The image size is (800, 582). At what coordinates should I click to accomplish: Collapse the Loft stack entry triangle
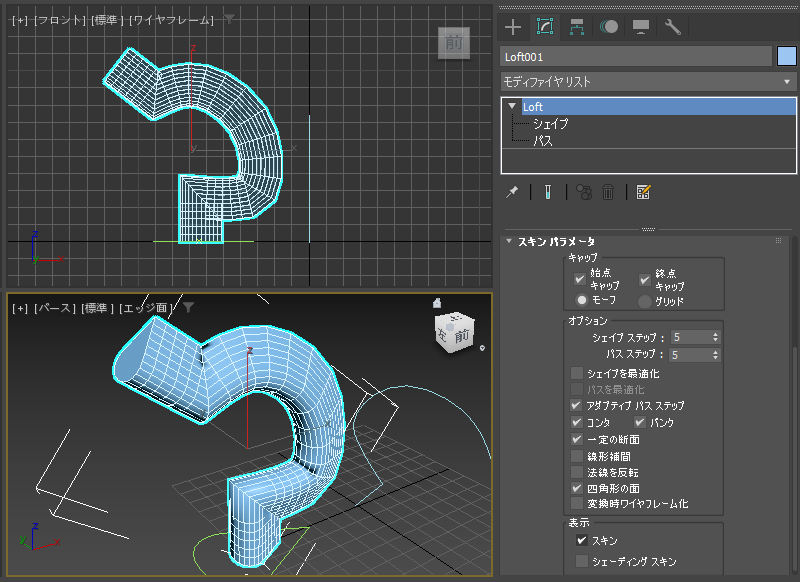tap(512, 106)
